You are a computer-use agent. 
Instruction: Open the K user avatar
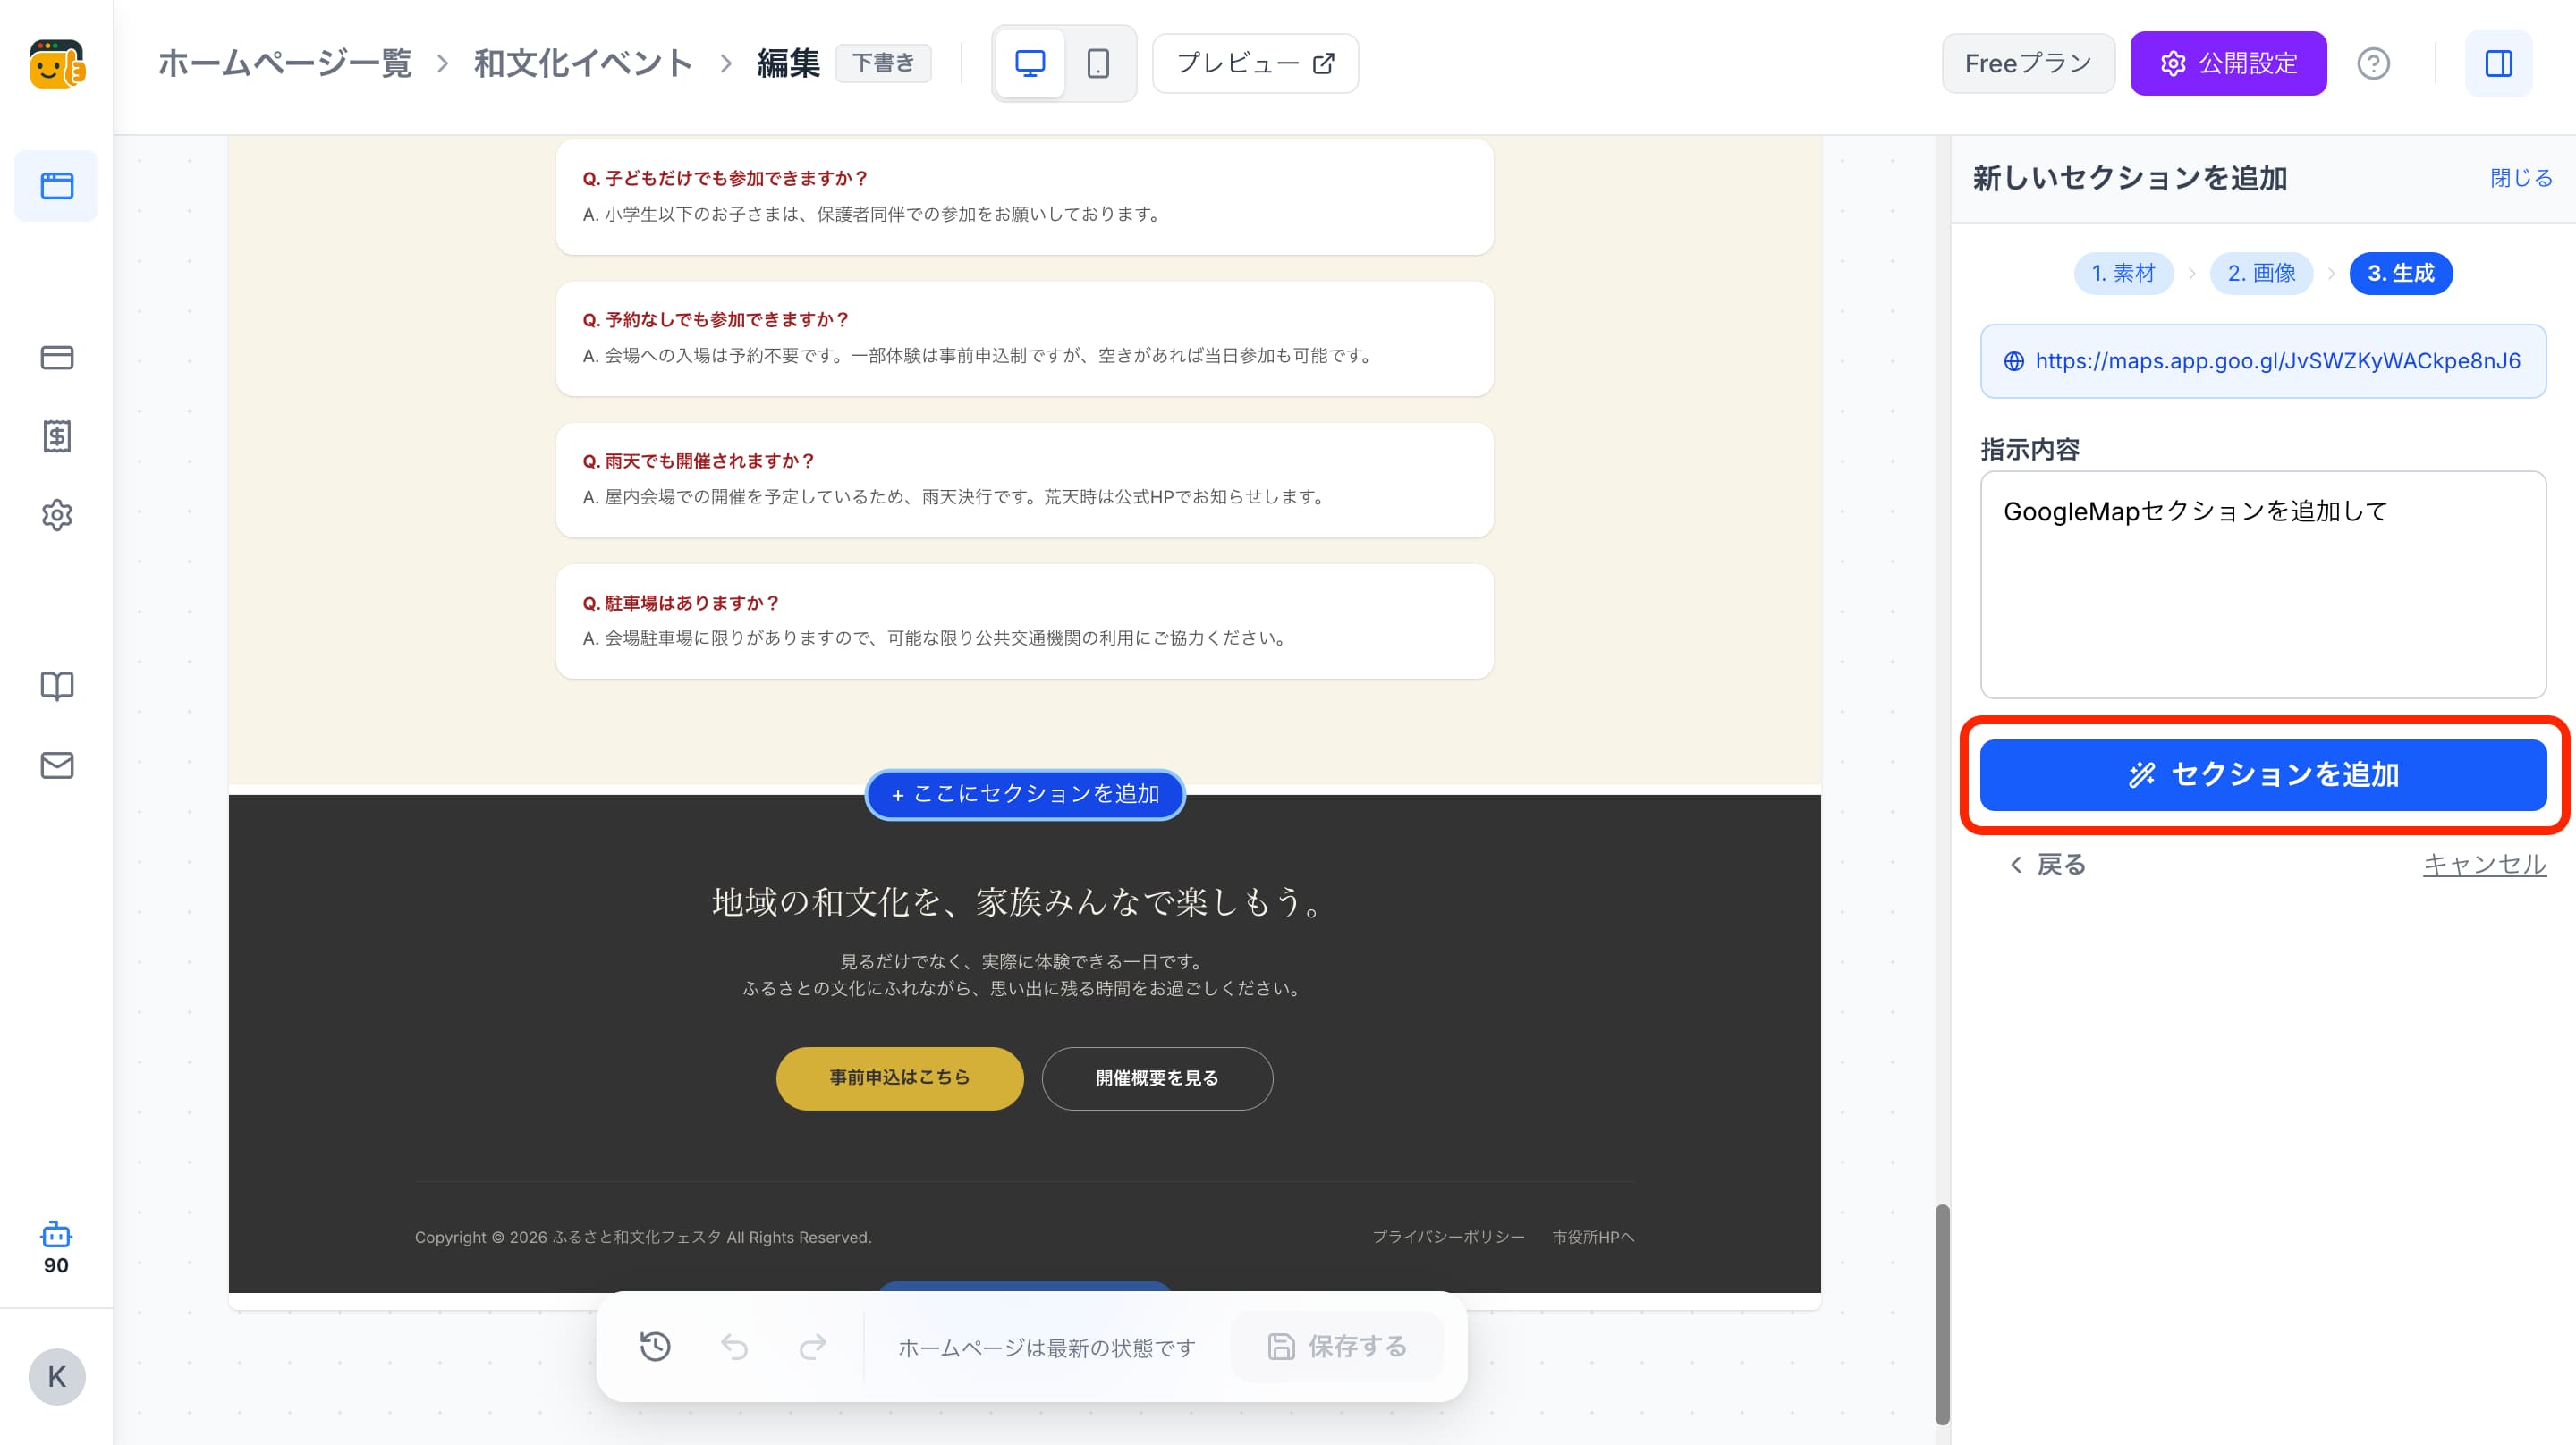click(x=57, y=1377)
